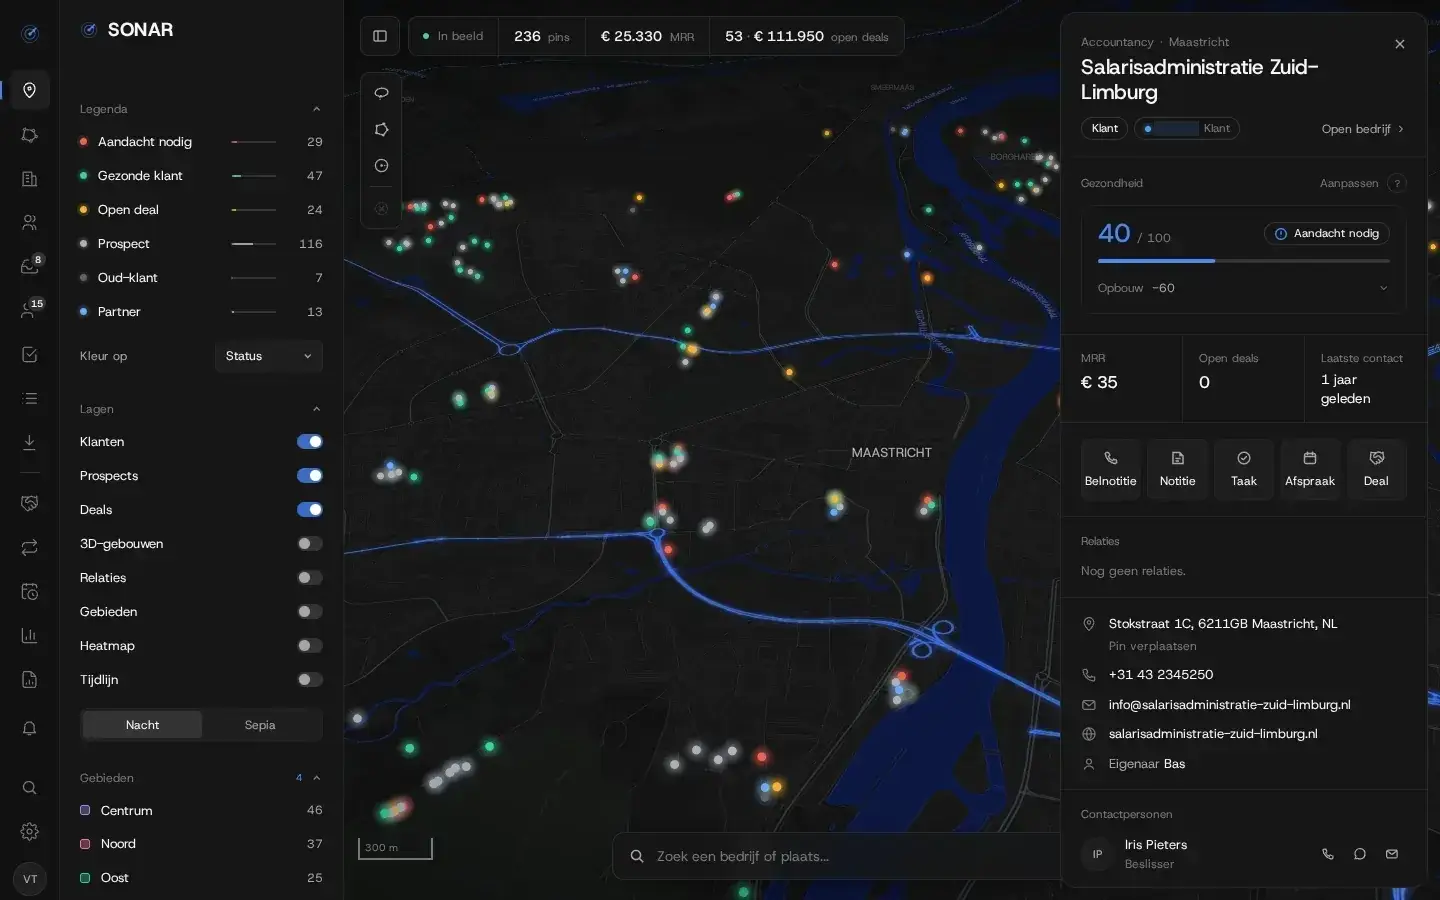1440x900 pixels.
Task: Open the VT user avatar
Action: click(30, 879)
